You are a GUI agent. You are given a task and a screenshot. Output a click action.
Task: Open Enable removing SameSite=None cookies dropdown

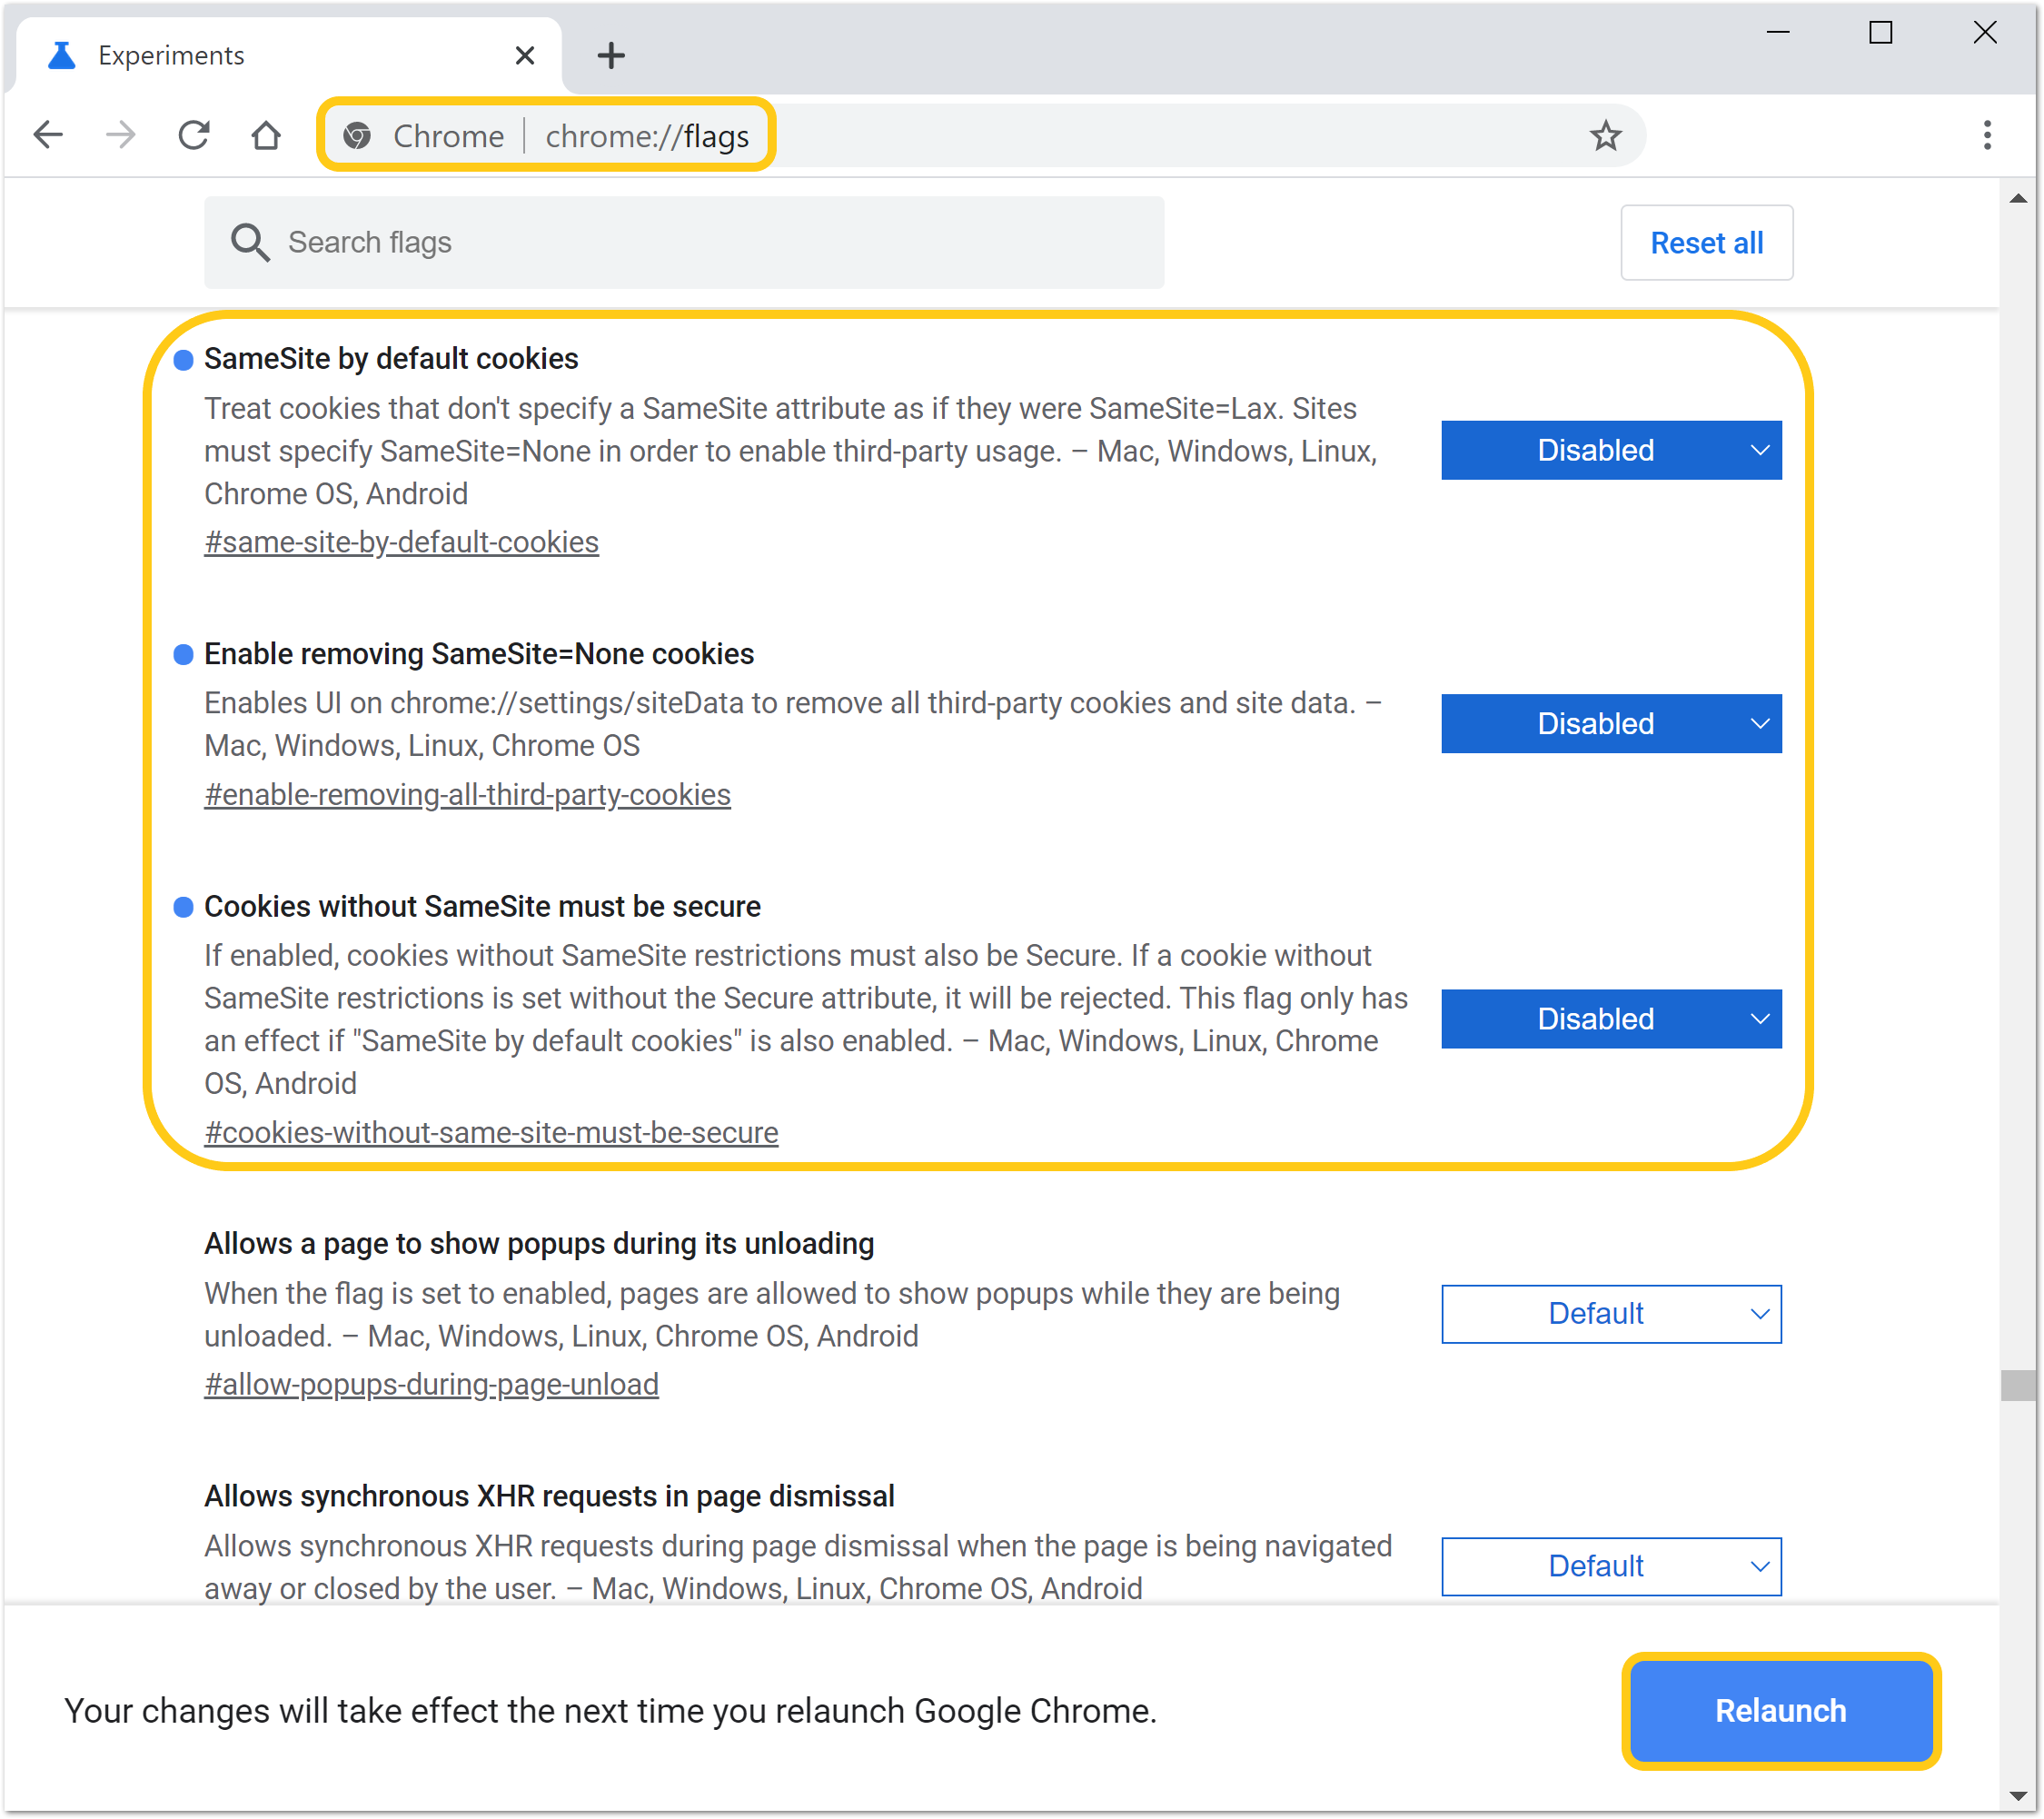(1611, 723)
